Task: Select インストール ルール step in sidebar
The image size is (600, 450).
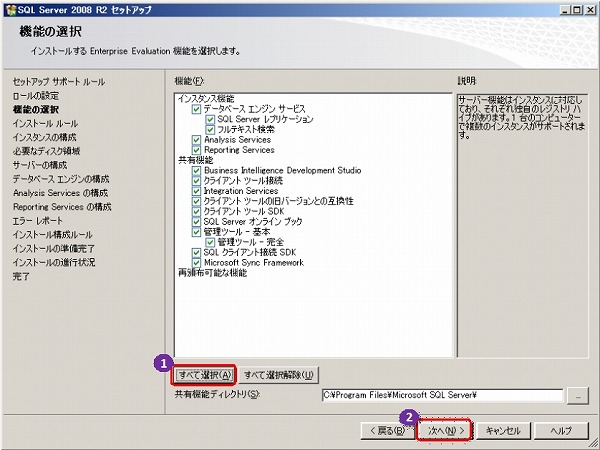Action: (45, 124)
